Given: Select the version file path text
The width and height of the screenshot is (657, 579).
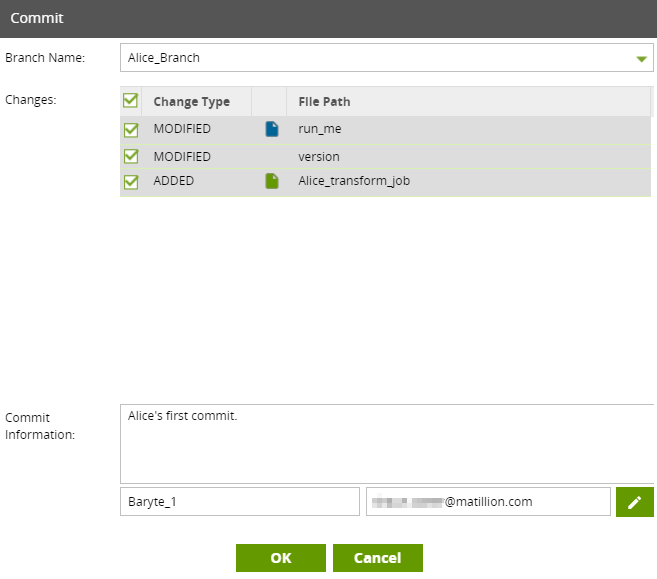Looking at the screenshot, I should (x=319, y=157).
